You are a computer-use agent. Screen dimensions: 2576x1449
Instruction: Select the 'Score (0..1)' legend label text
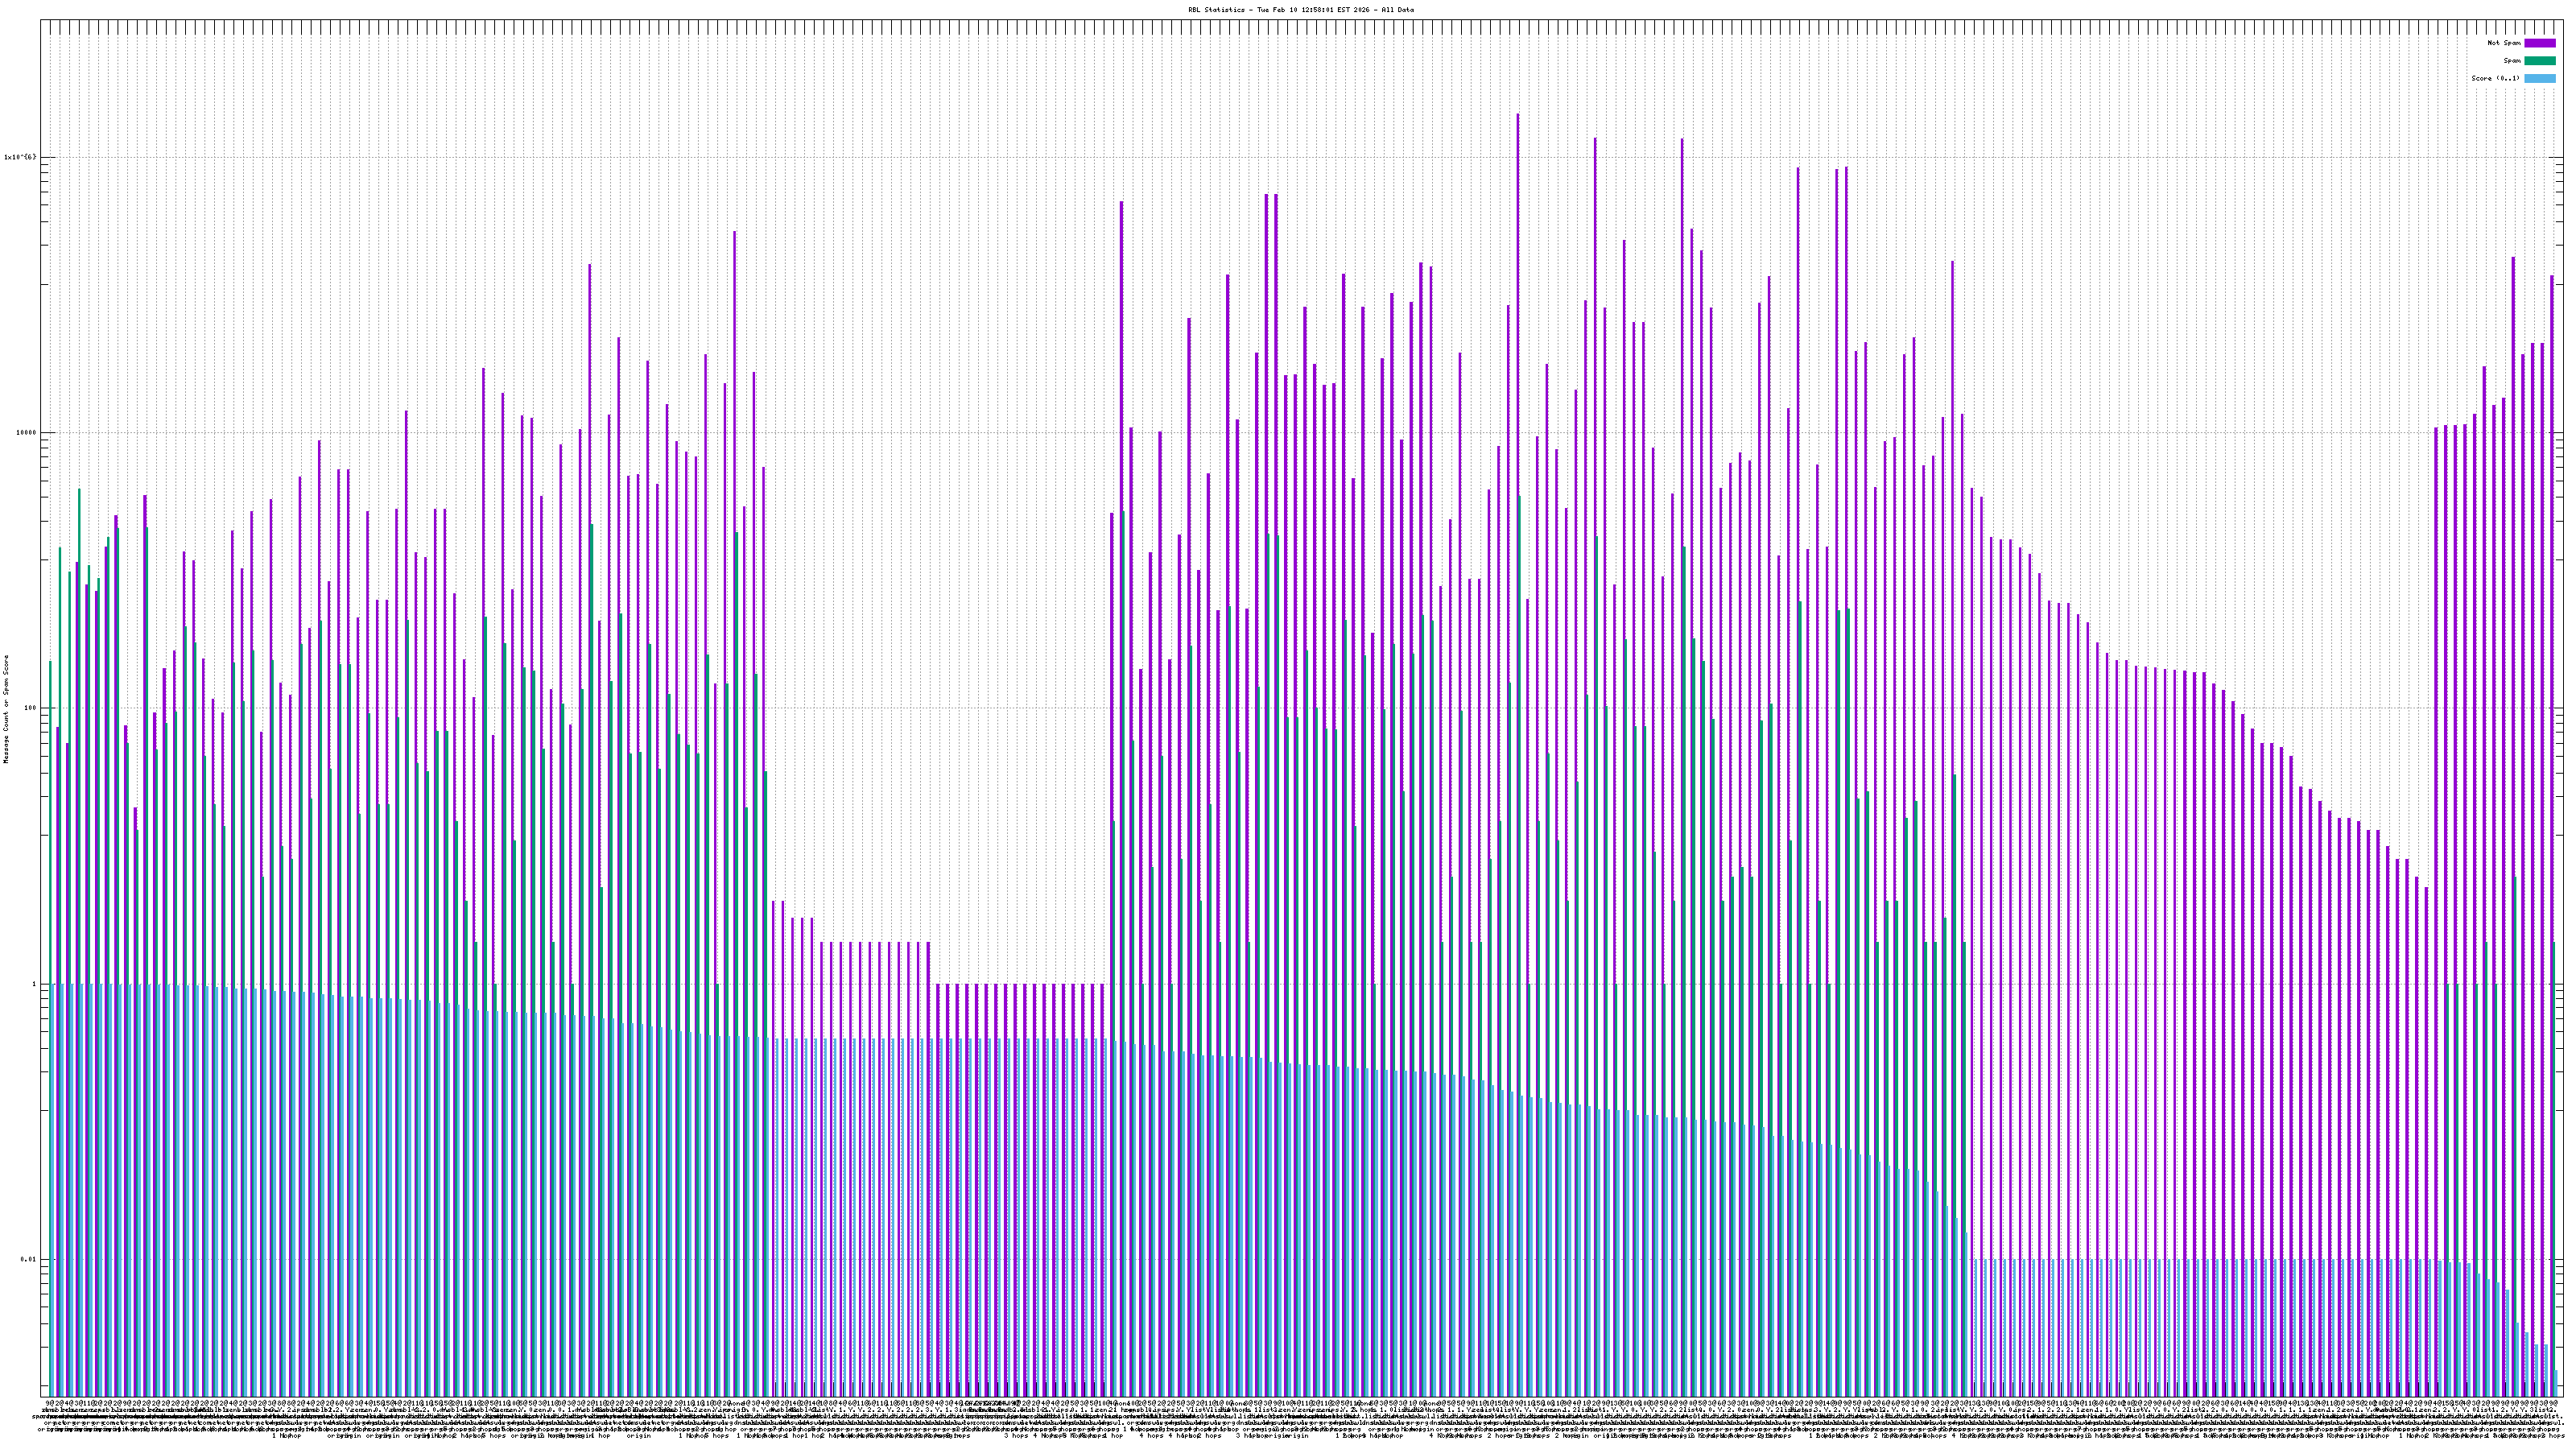point(2495,78)
